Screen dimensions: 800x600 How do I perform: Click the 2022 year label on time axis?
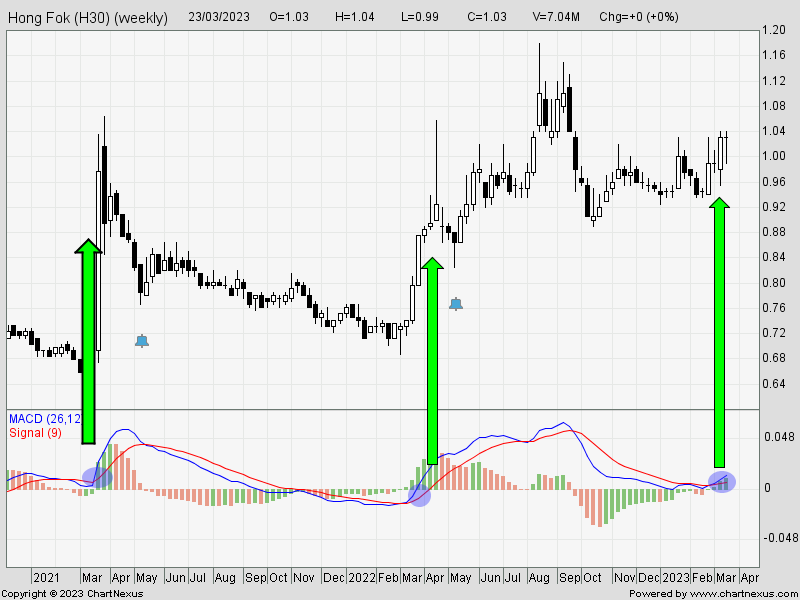(x=362, y=578)
